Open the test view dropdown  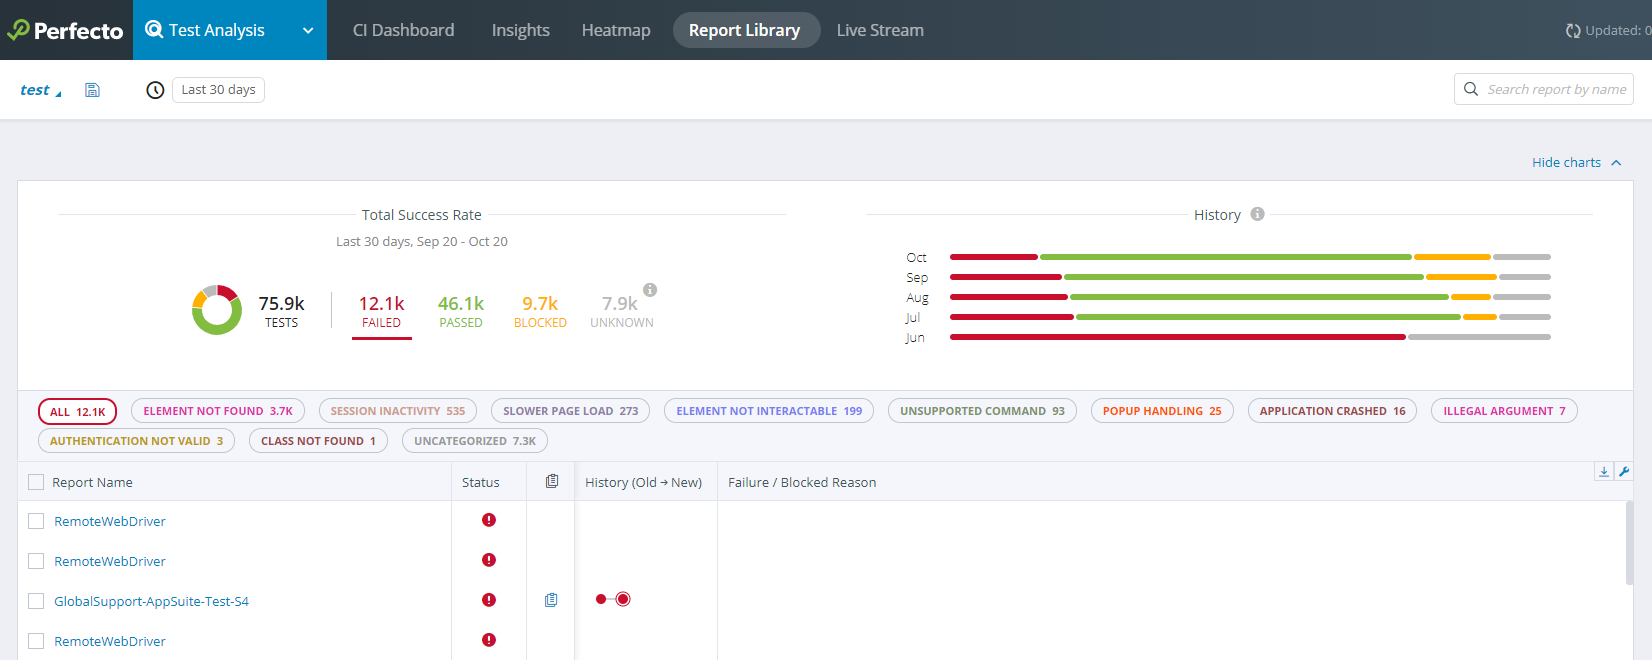point(40,90)
